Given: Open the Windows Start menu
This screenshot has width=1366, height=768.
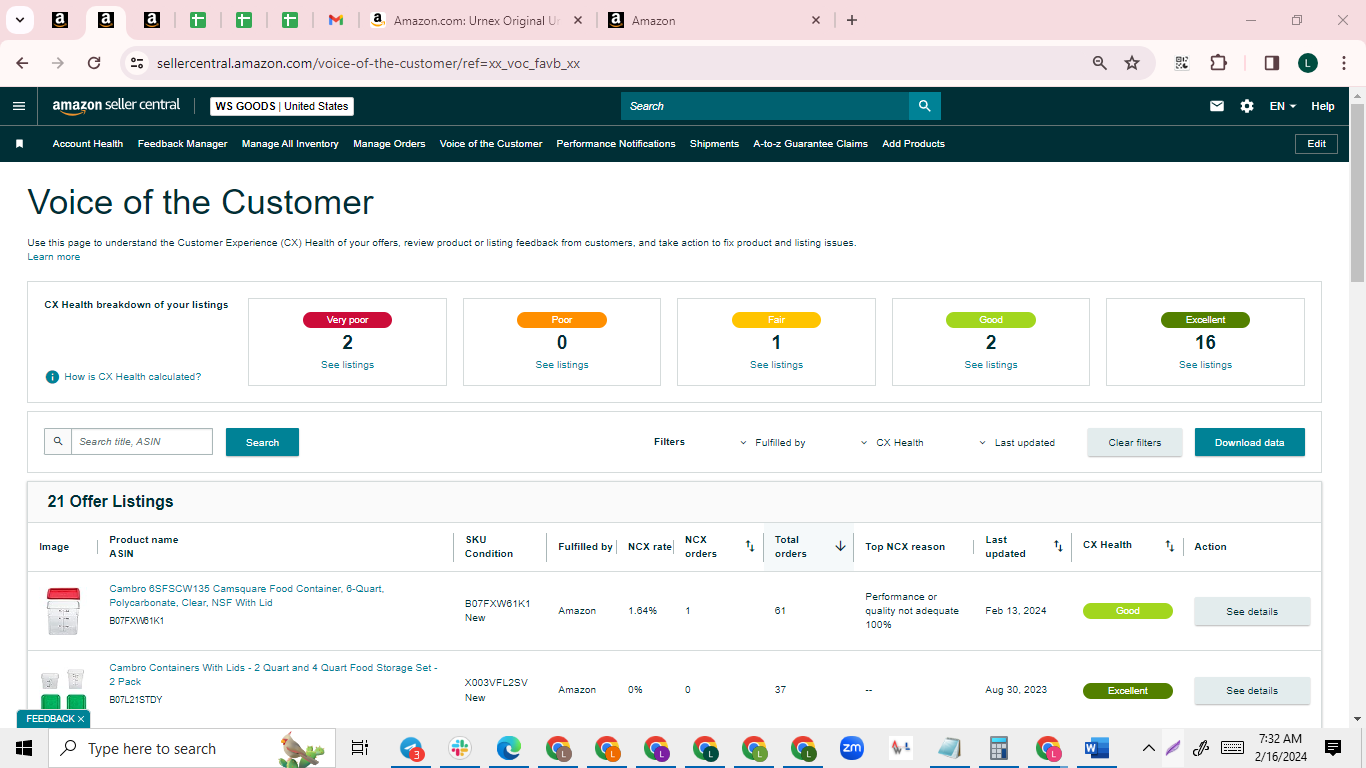Looking at the screenshot, I should point(24,748).
